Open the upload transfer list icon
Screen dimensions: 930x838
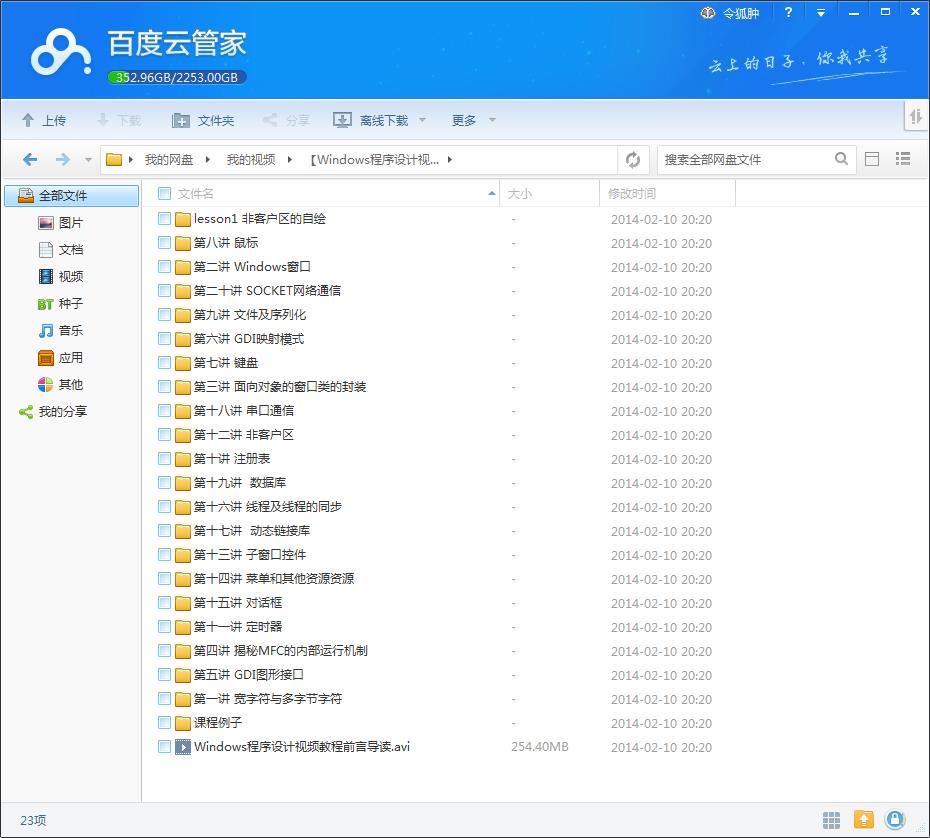(x=864, y=820)
